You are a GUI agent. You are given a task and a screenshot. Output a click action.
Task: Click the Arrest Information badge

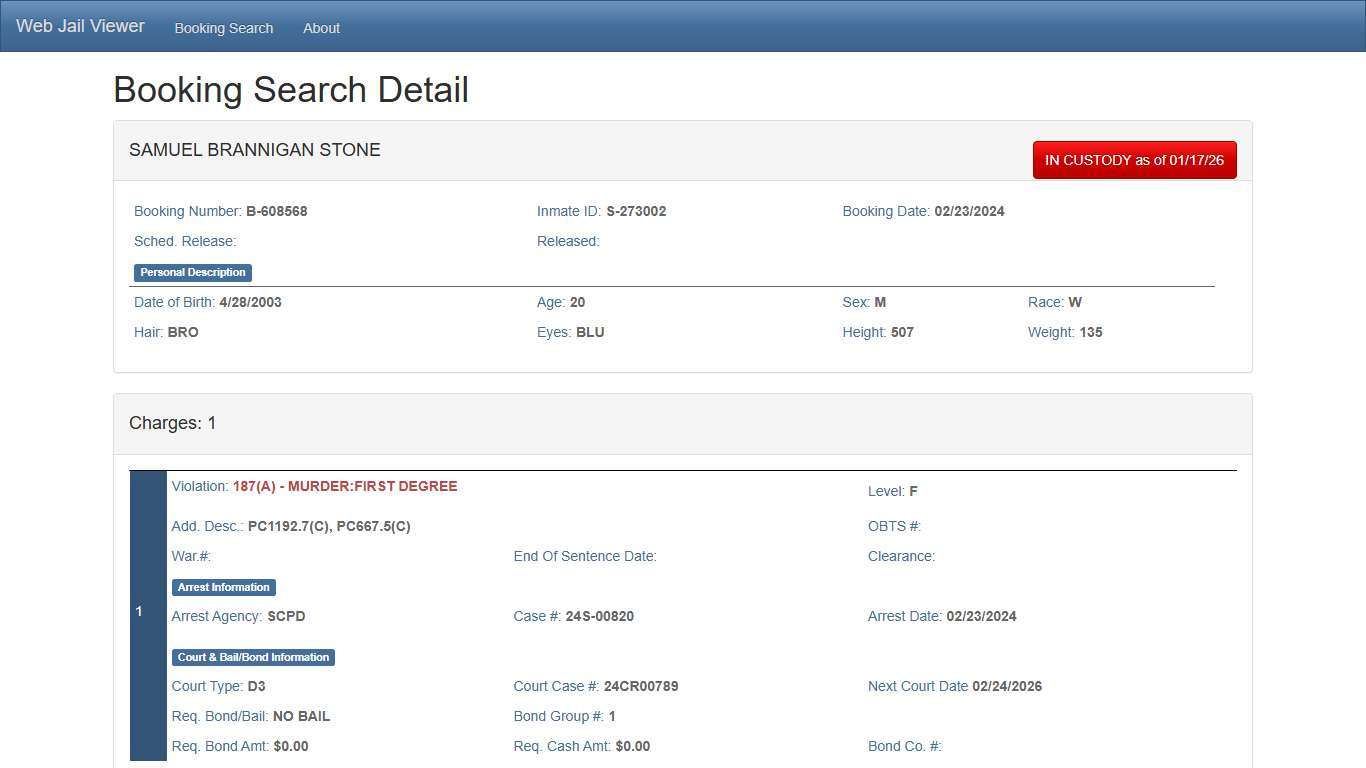click(x=223, y=587)
